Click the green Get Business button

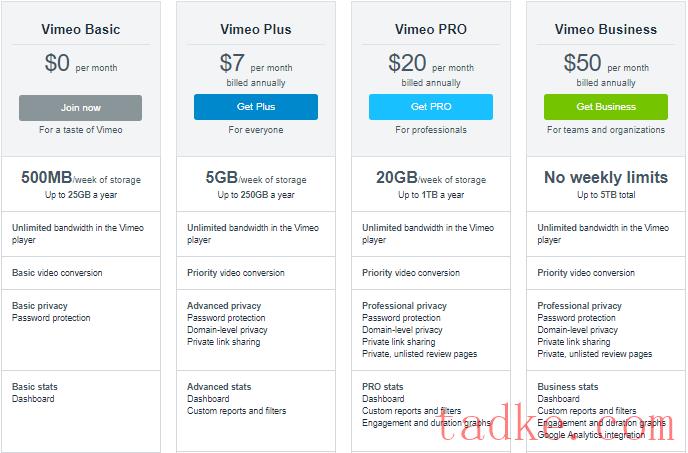pos(605,107)
